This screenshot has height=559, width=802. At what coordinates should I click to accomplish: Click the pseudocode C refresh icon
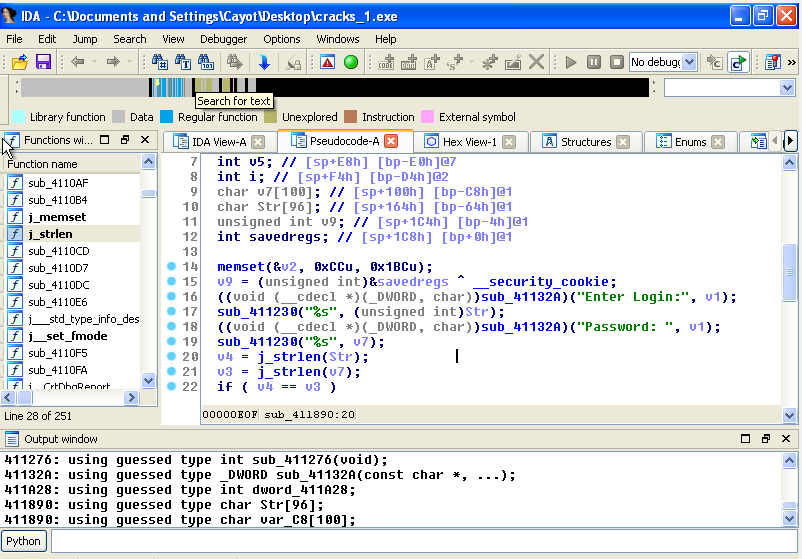(x=739, y=62)
